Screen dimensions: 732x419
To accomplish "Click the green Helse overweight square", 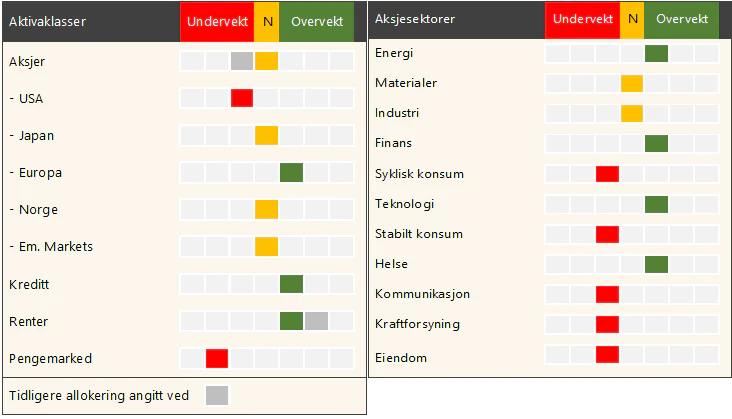I will coord(656,265).
